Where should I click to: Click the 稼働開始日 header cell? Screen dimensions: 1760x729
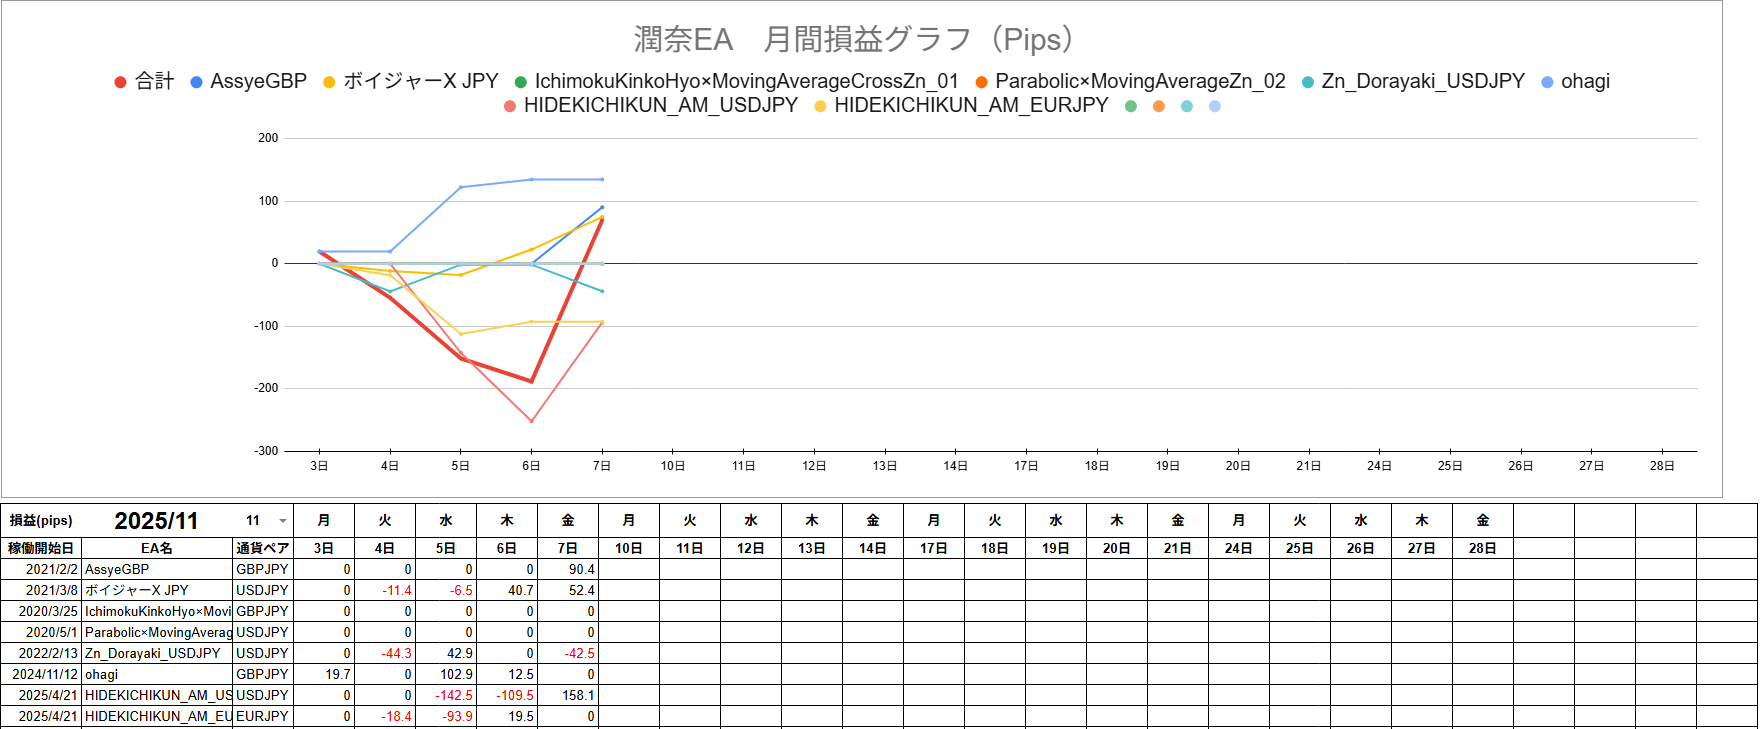[41, 548]
